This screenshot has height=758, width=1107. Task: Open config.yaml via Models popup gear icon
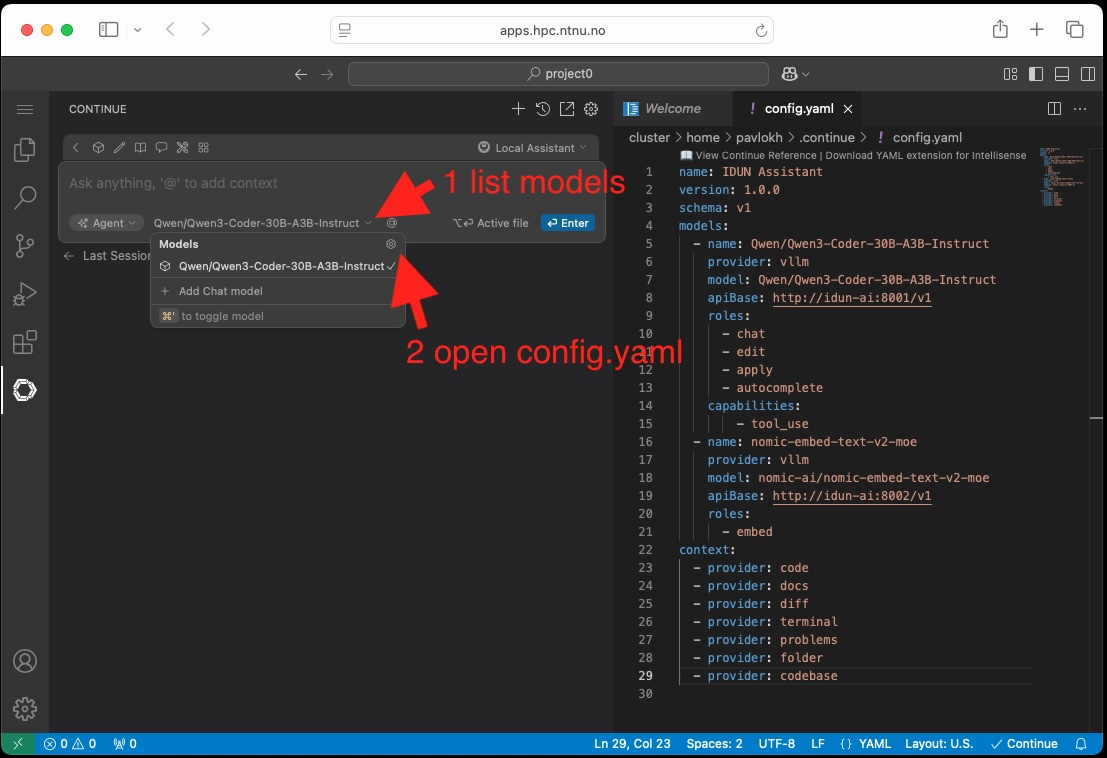390,244
